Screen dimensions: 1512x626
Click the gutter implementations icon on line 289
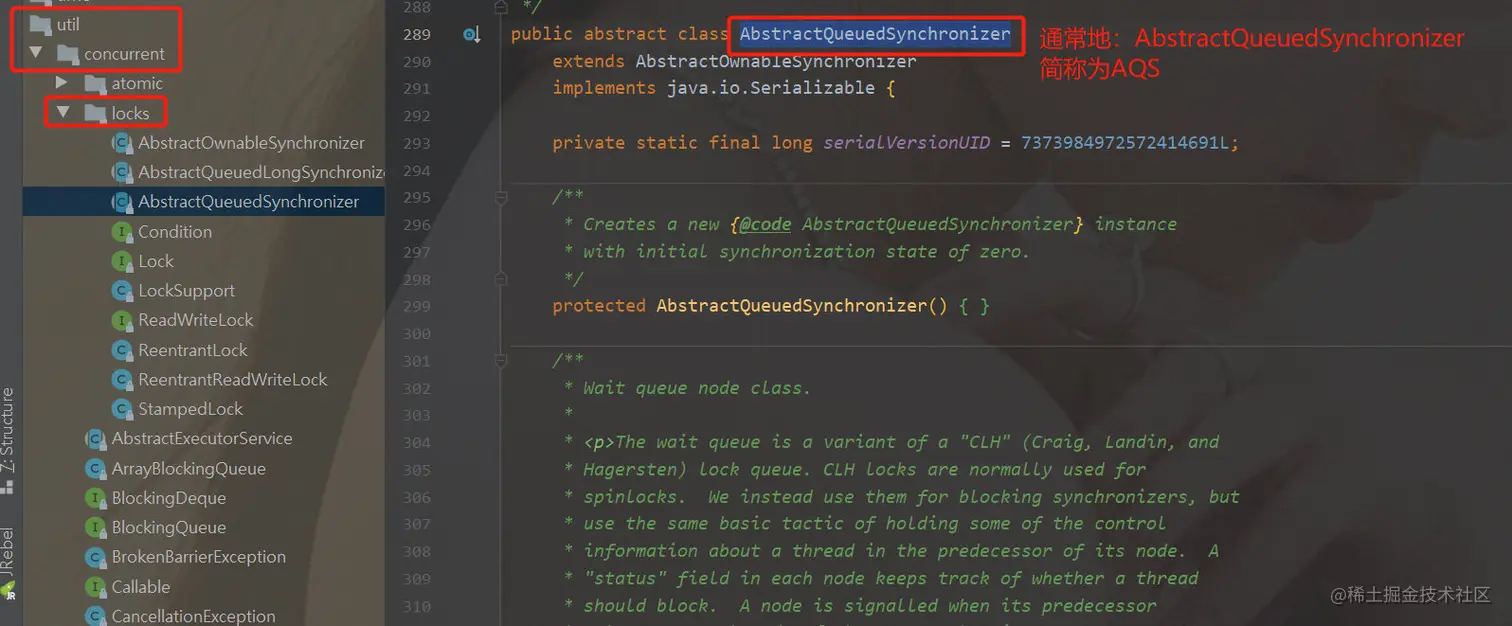471,35
